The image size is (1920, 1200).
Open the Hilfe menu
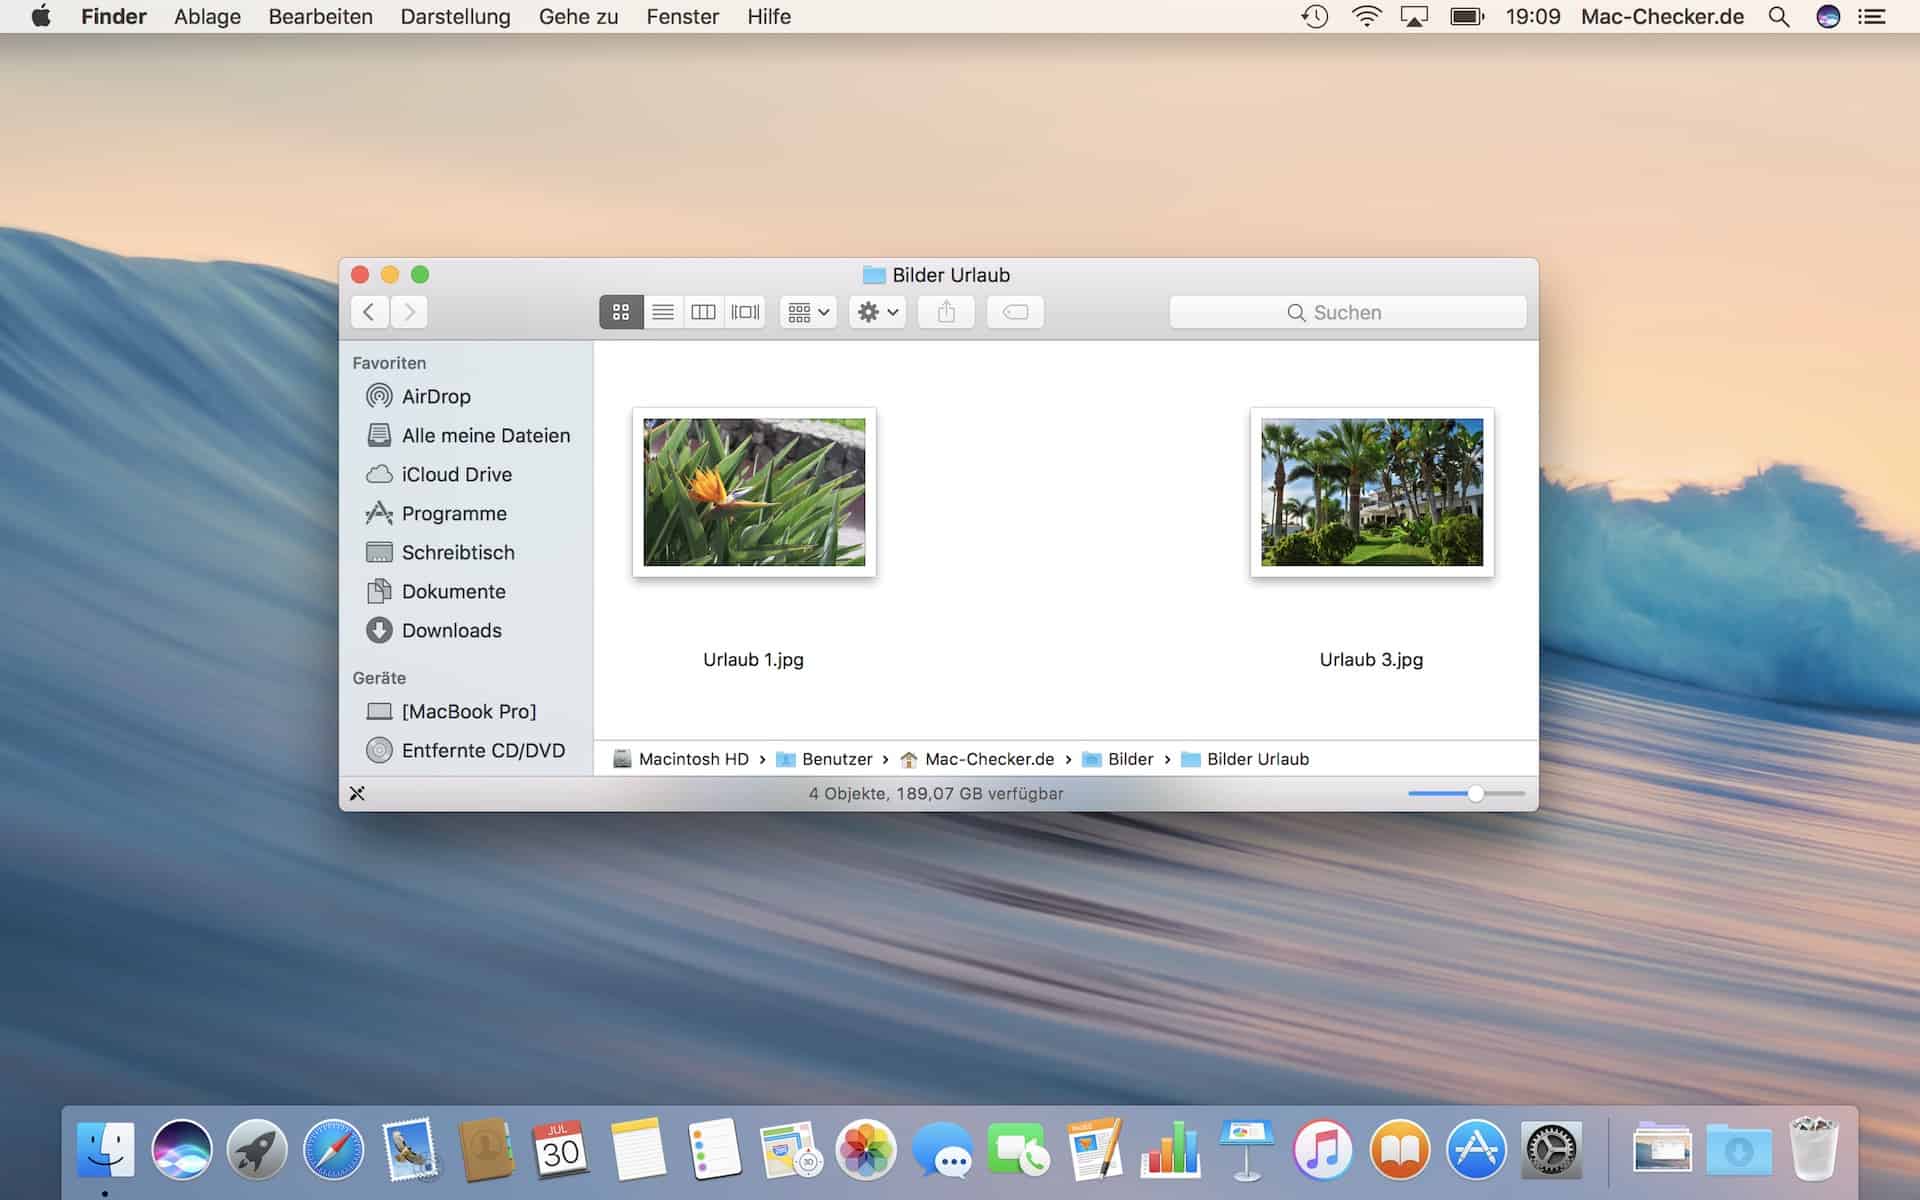pyautogui.click(x=769, y=16)
